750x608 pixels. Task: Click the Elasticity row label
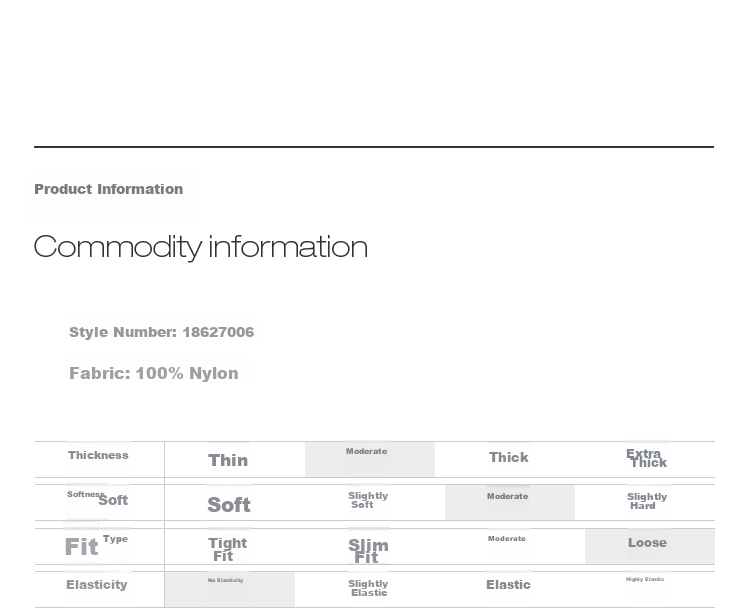coord(97,585)
